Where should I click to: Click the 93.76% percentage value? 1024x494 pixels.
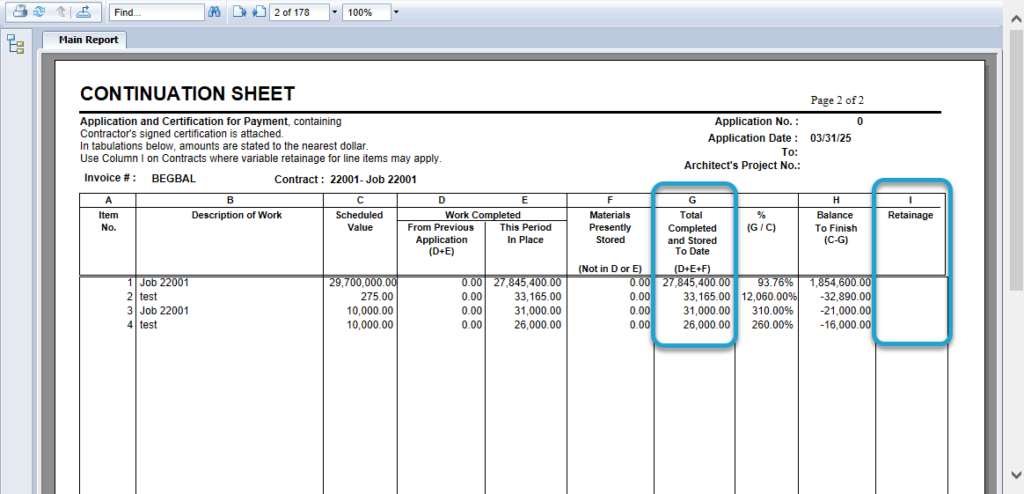pyautogui.click(x=775, y=283)
